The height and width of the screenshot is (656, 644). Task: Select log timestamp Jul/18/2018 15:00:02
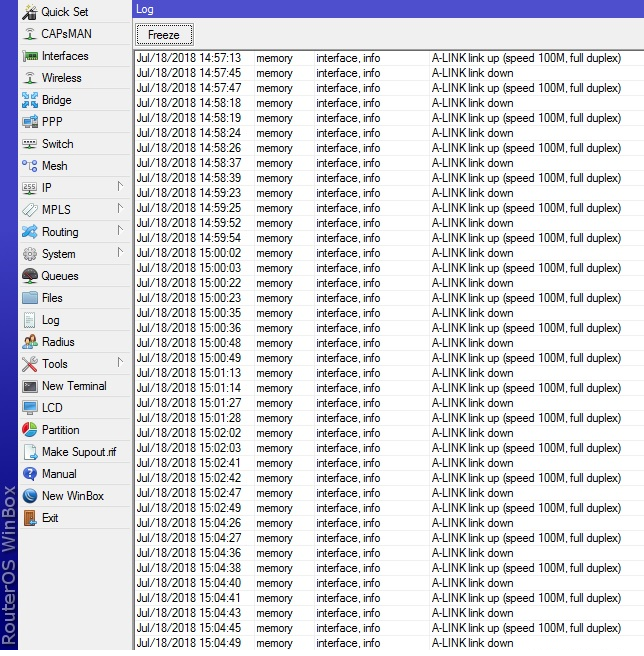pyautogui.click(x=189, y=253)
